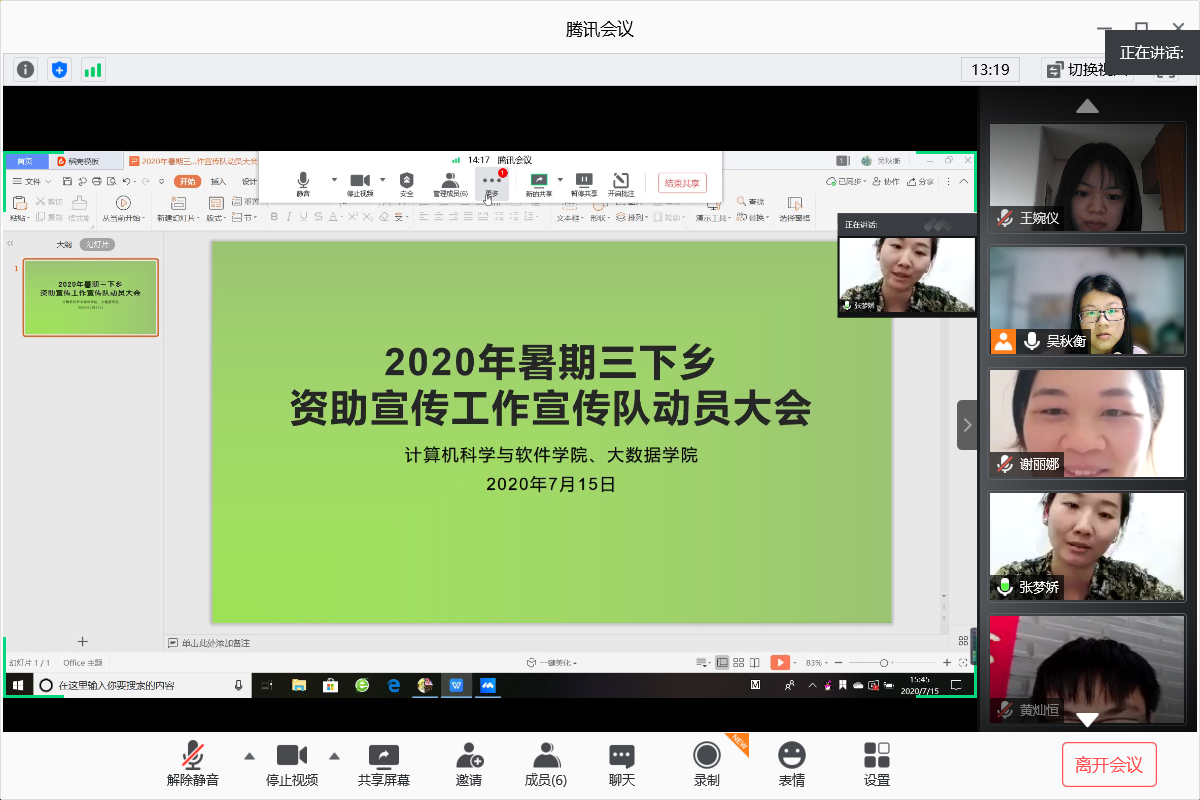
Task: Open the 聊天 chat window
Action: pos(622,765)
